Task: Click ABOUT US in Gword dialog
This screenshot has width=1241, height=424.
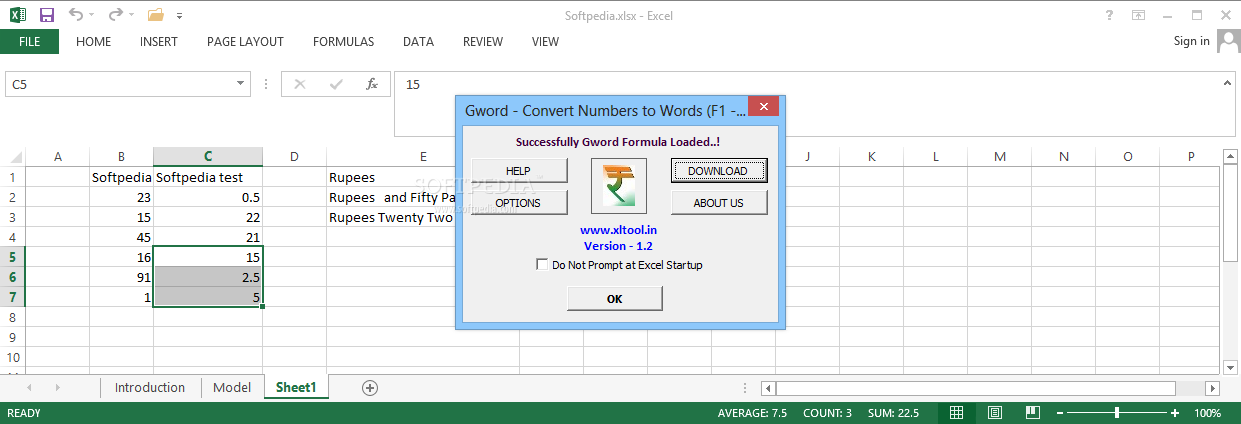Action: pos(718,203)
